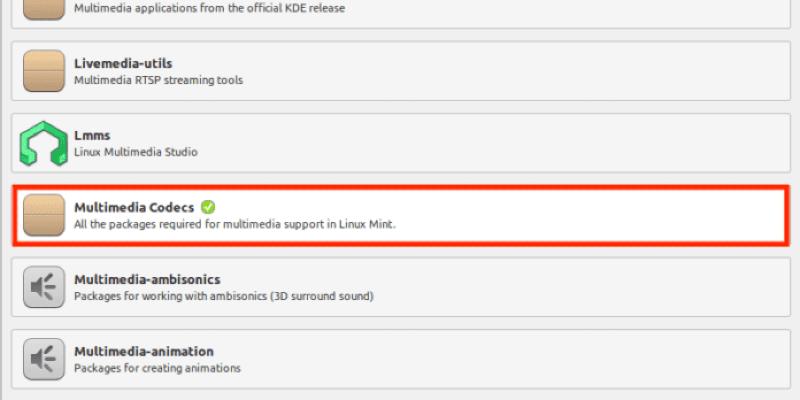
Task: Click the 'Linux Multimedia Studio' description
Action: [x=136, y=152]
